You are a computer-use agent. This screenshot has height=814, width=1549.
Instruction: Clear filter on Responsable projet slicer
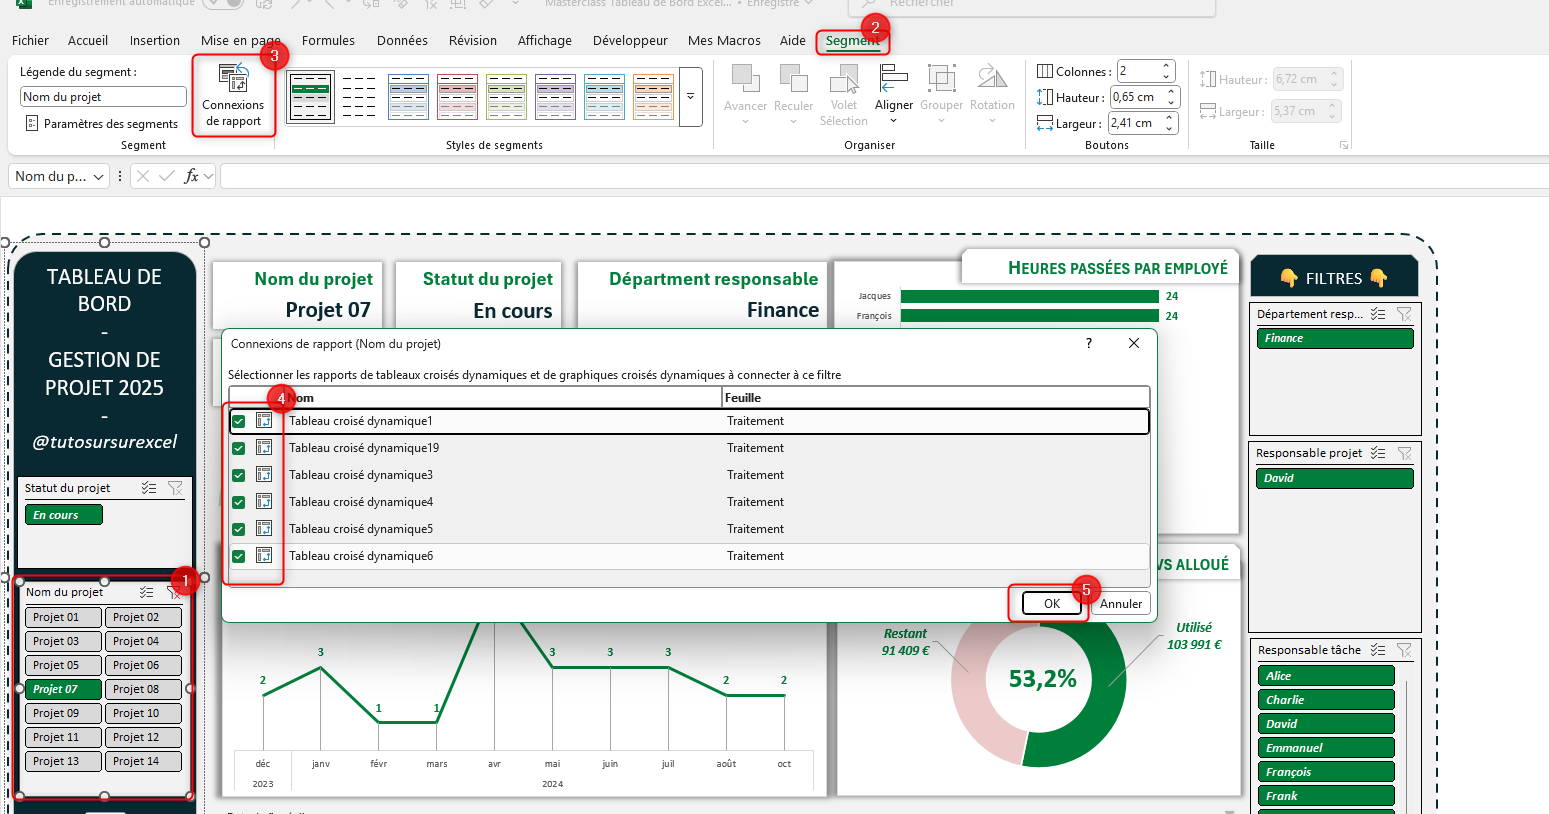coord(1404,453)
